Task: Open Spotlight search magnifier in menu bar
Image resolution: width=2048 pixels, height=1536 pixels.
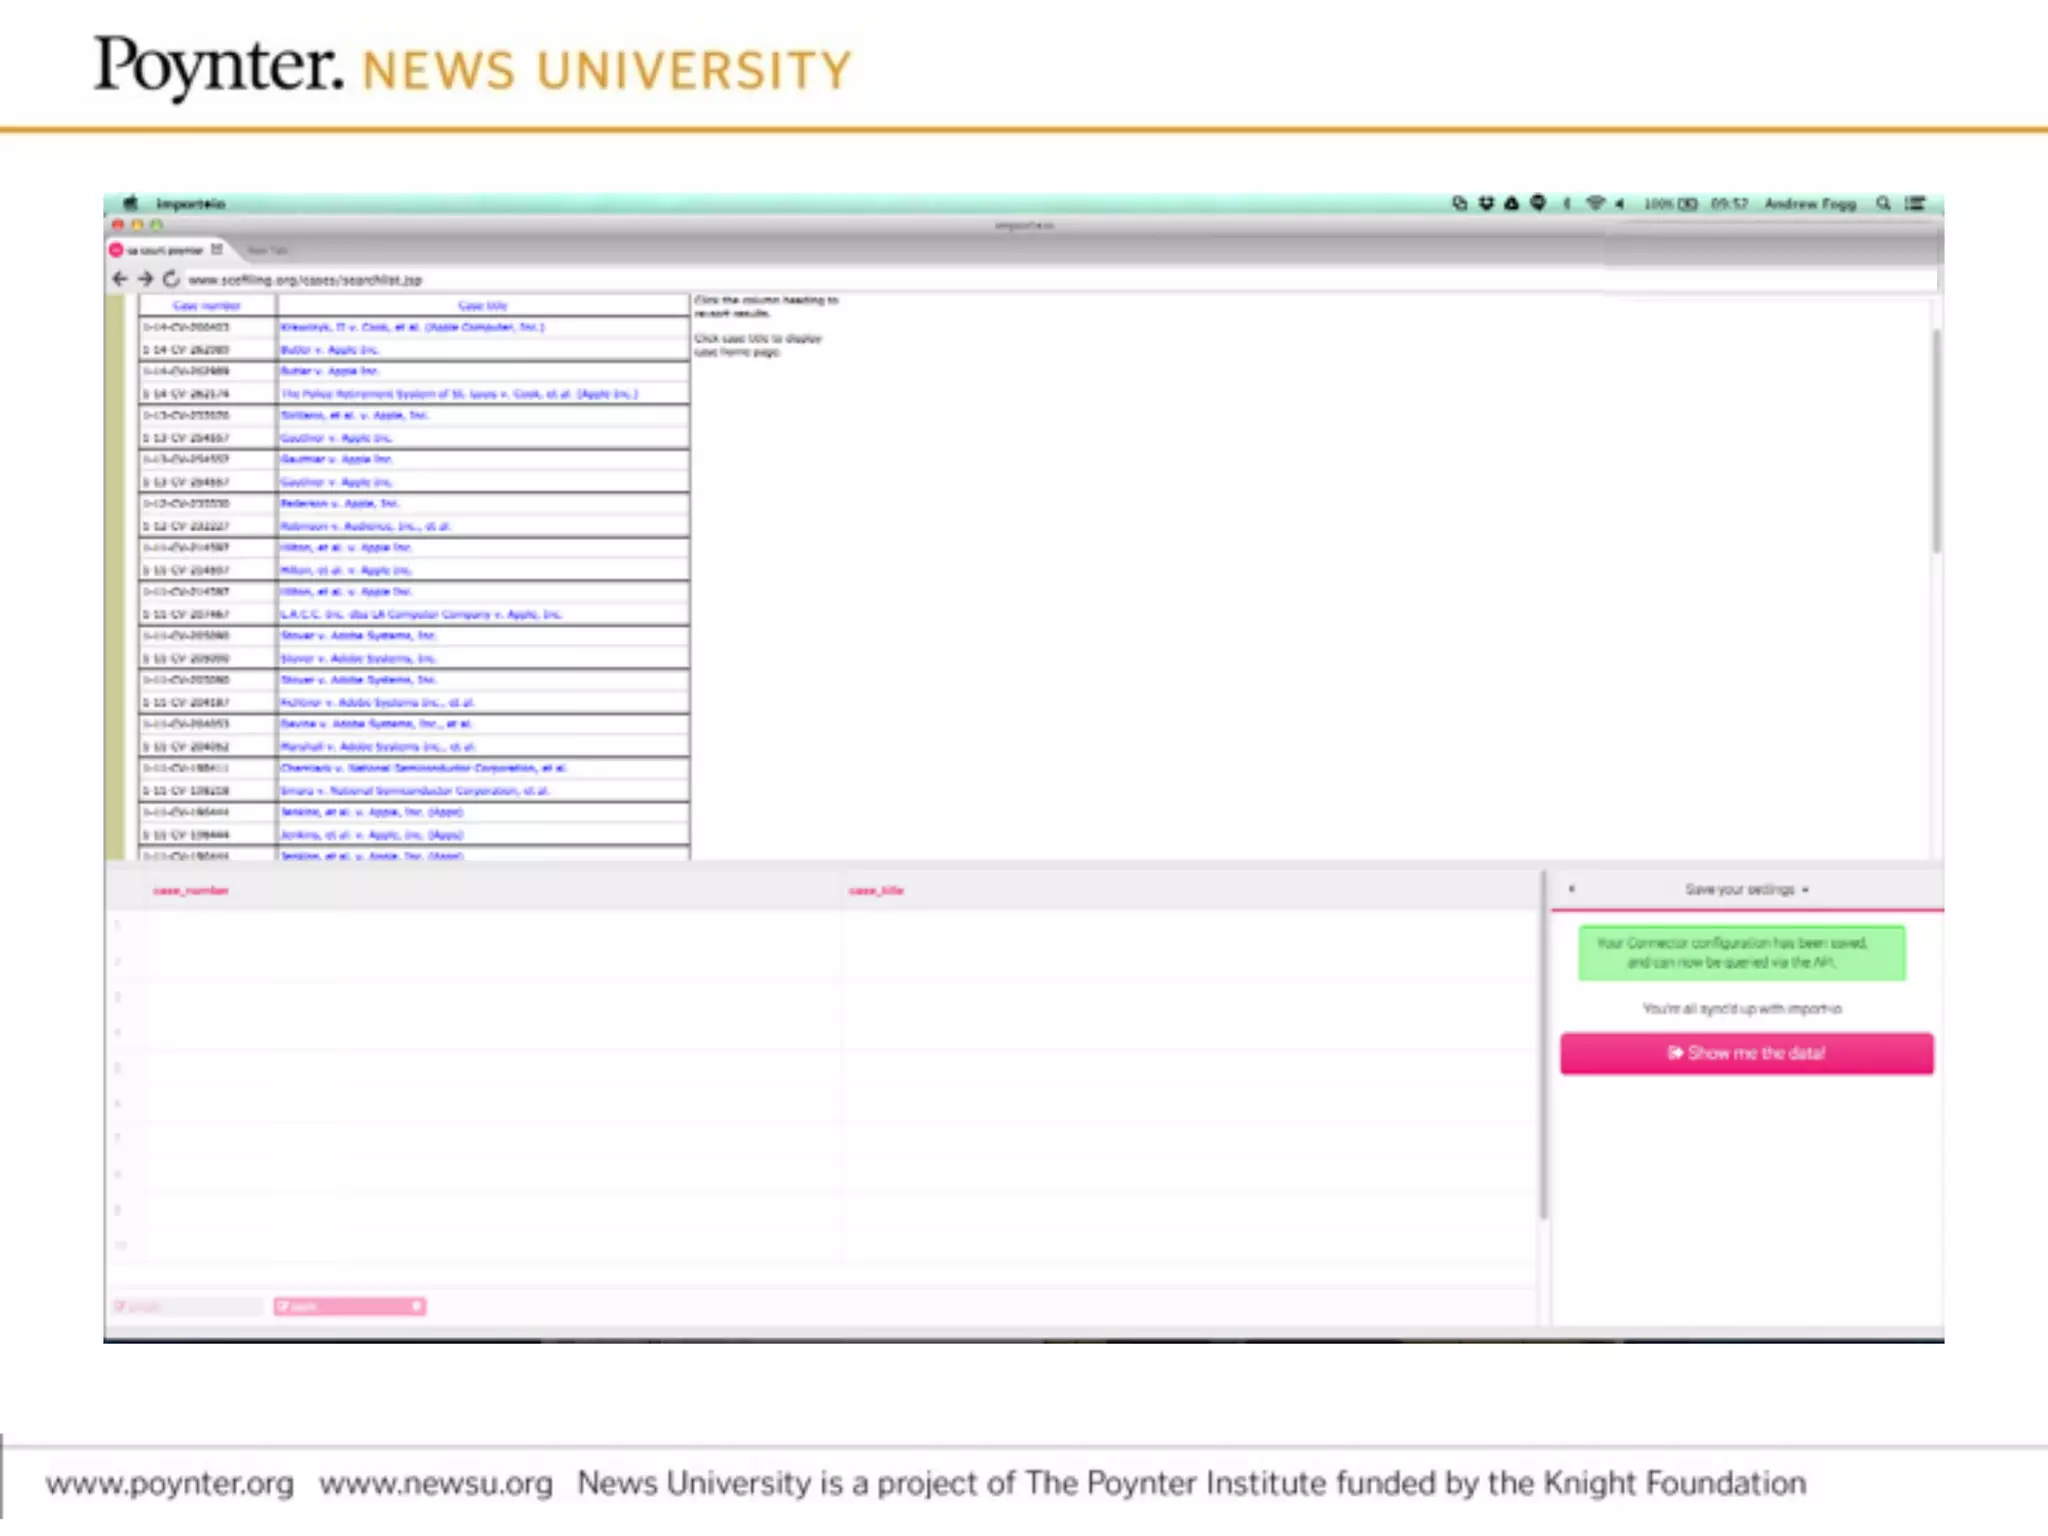Action: (1883, 203)
